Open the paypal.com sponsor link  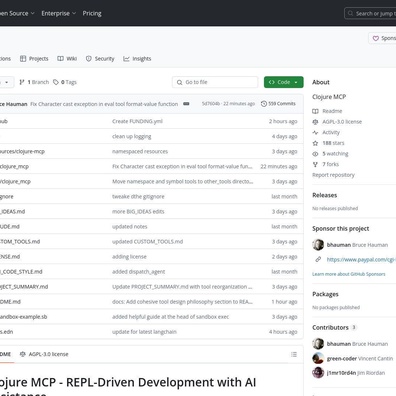pyautogui.click(x=361, y=259)
